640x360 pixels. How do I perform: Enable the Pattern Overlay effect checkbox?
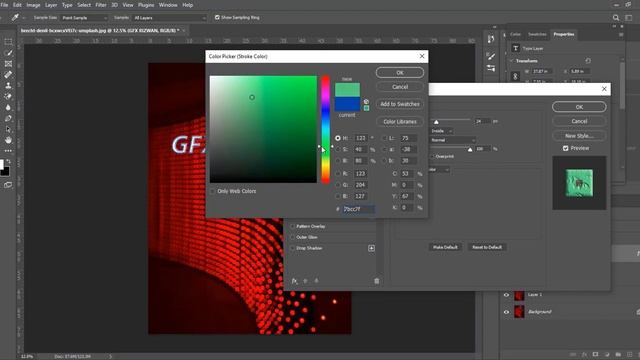click(292, 226)
